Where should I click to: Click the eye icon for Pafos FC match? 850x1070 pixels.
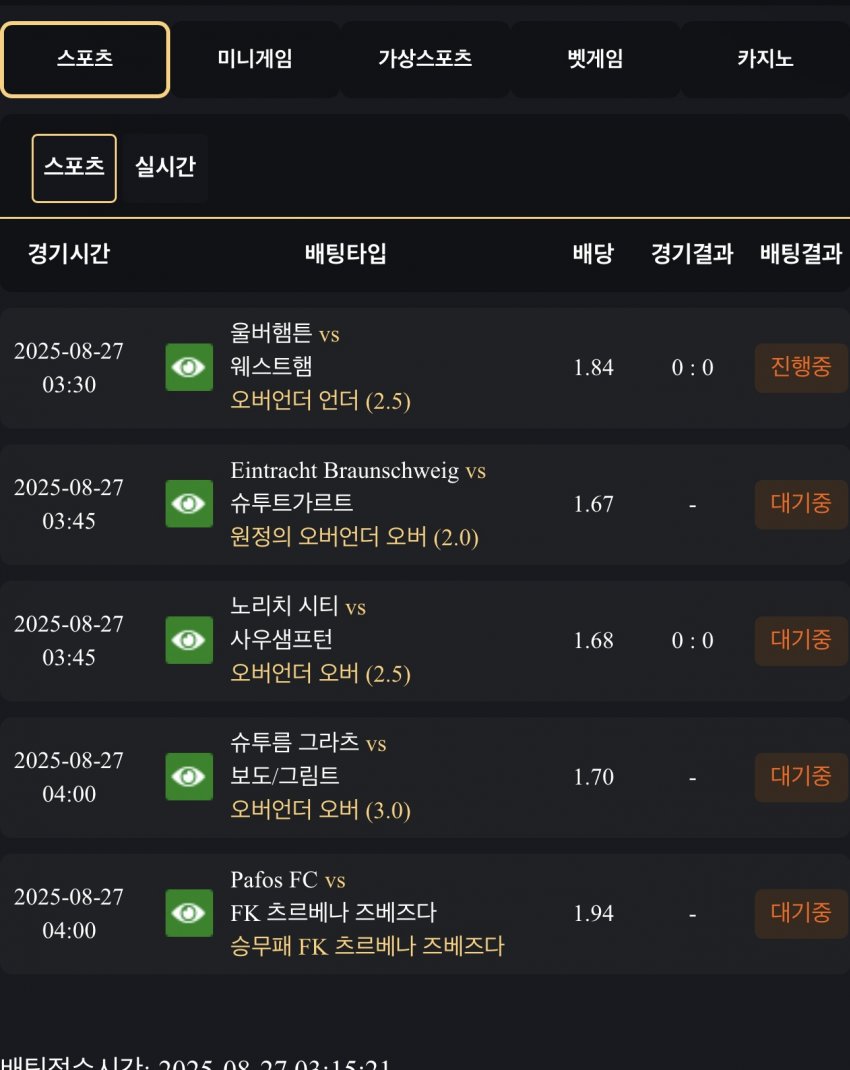pos(189,913)
